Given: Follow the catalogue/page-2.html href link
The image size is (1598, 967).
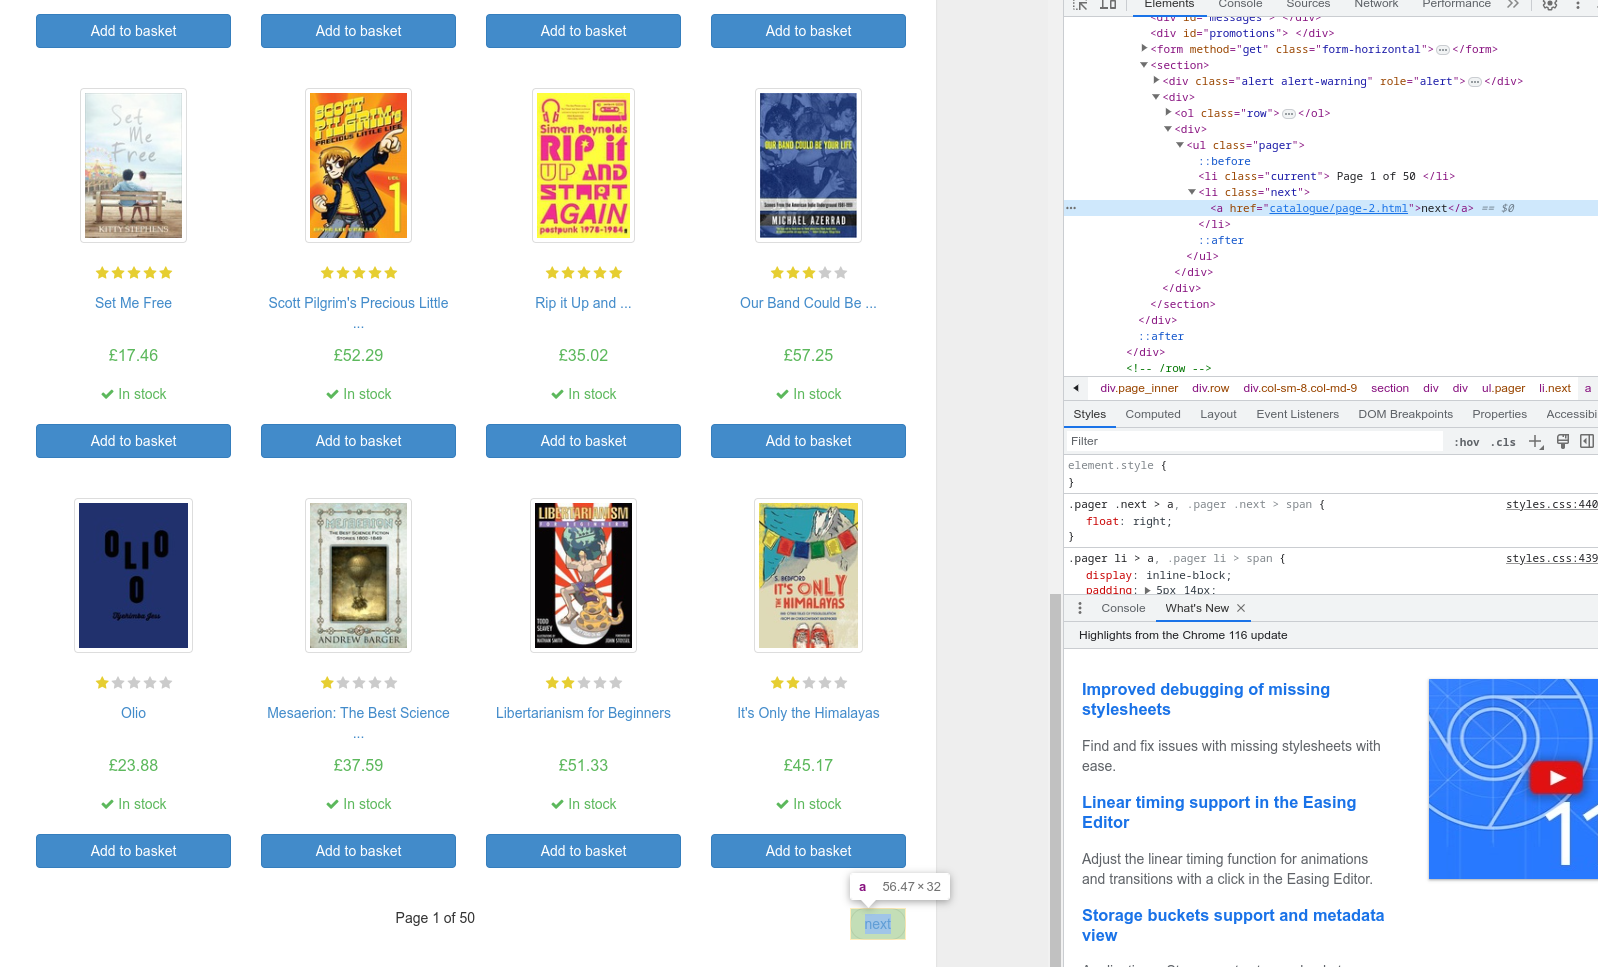Looking at the screenshot, I should point(1338,208).
